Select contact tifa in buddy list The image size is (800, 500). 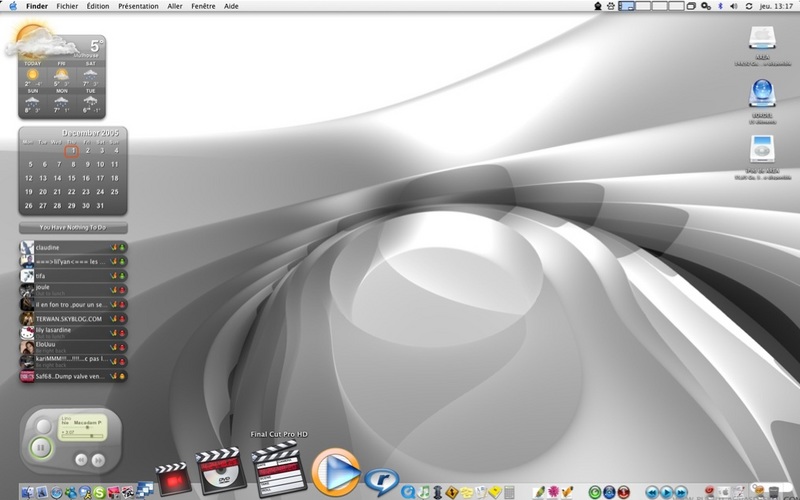point(73,276)
